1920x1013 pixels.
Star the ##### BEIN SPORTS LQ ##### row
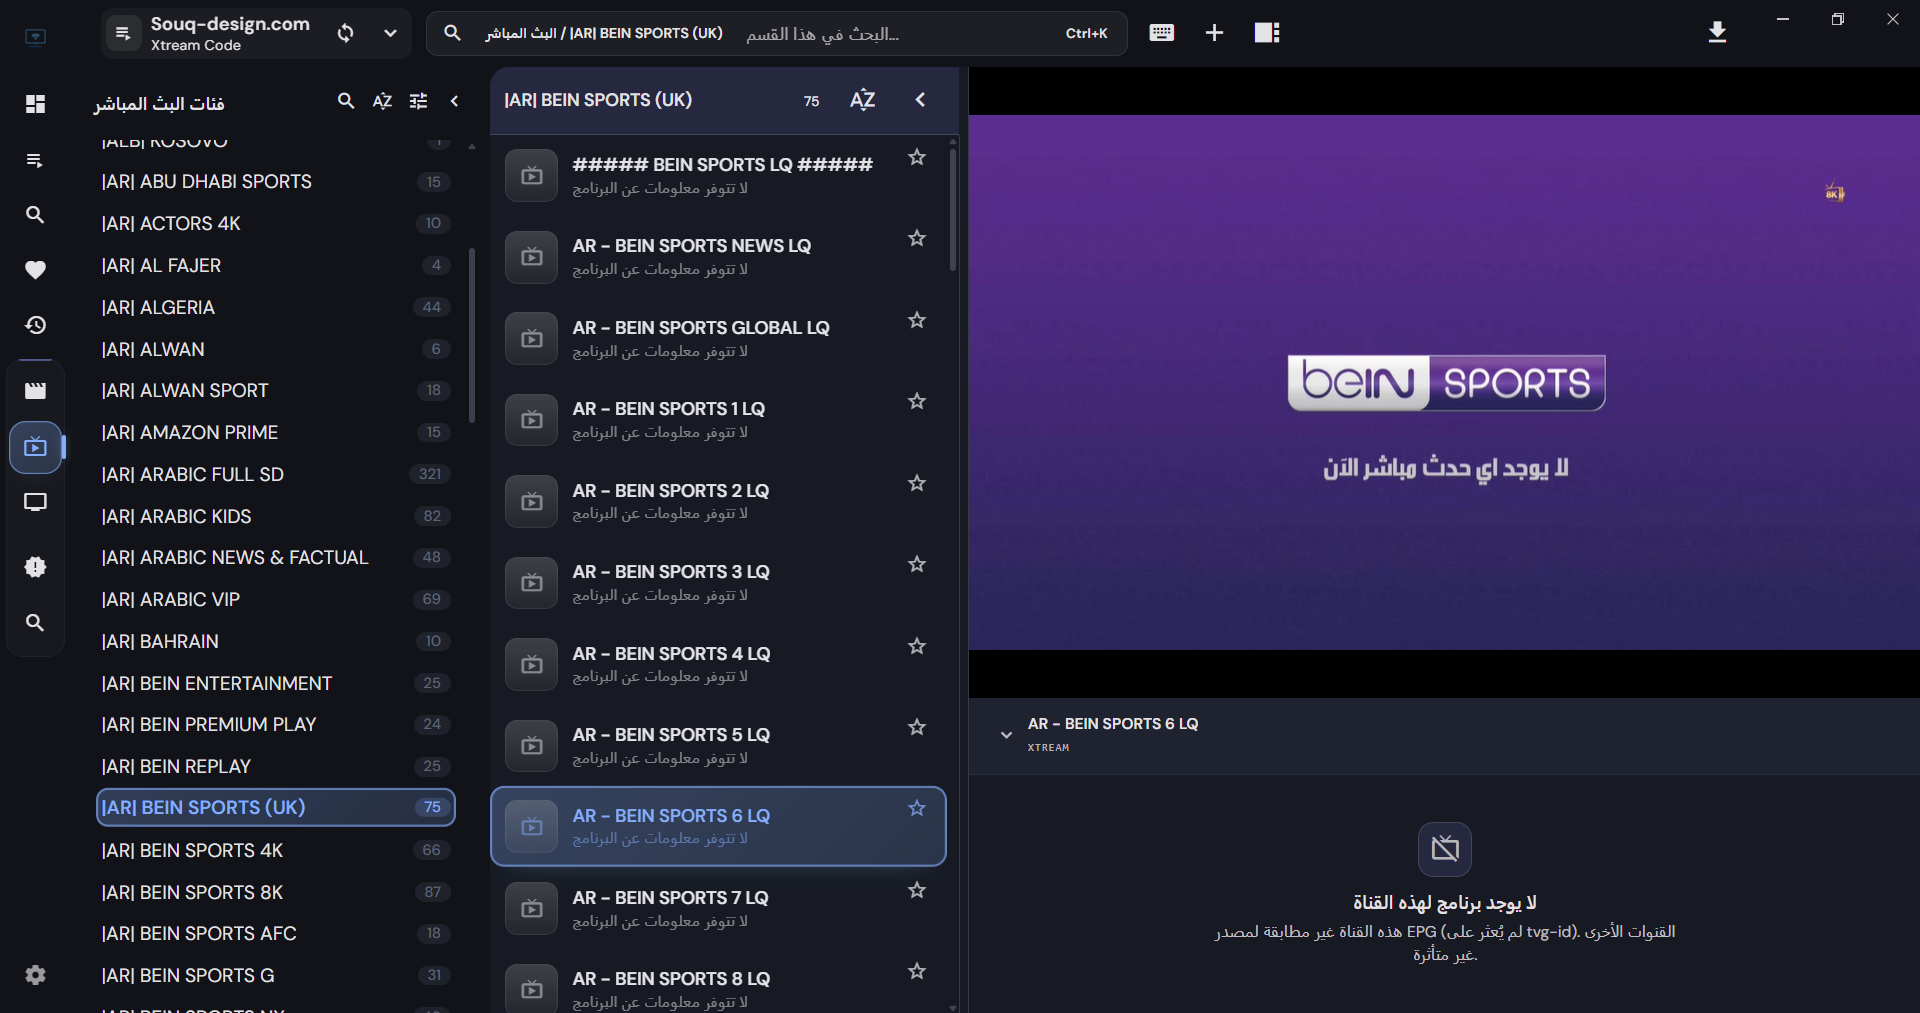917,157
